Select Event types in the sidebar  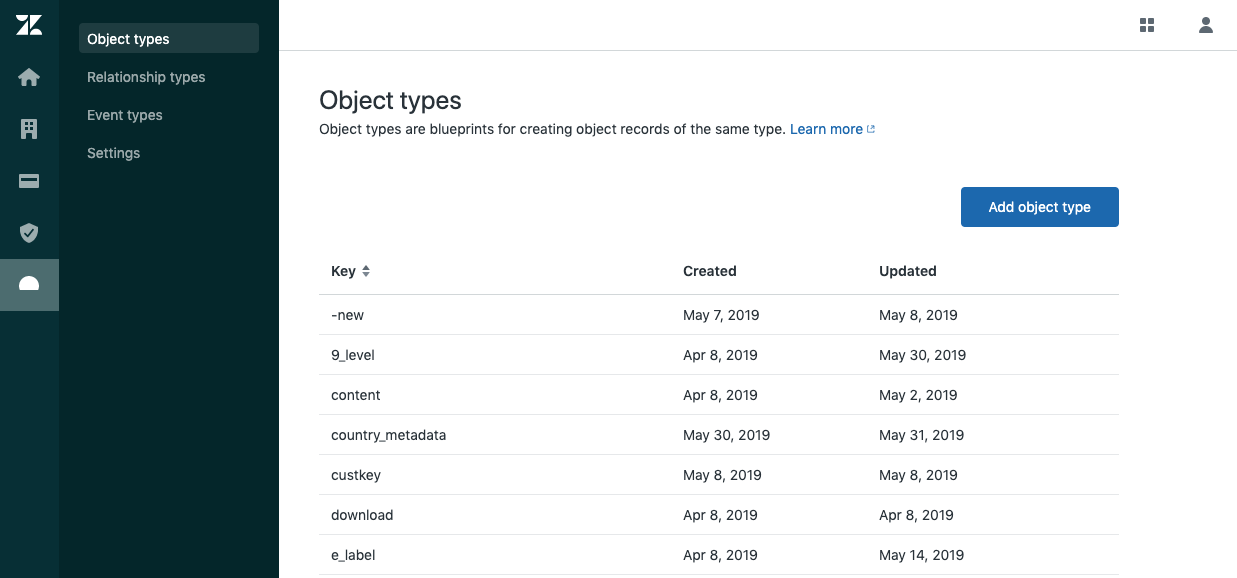pos(124,114)
